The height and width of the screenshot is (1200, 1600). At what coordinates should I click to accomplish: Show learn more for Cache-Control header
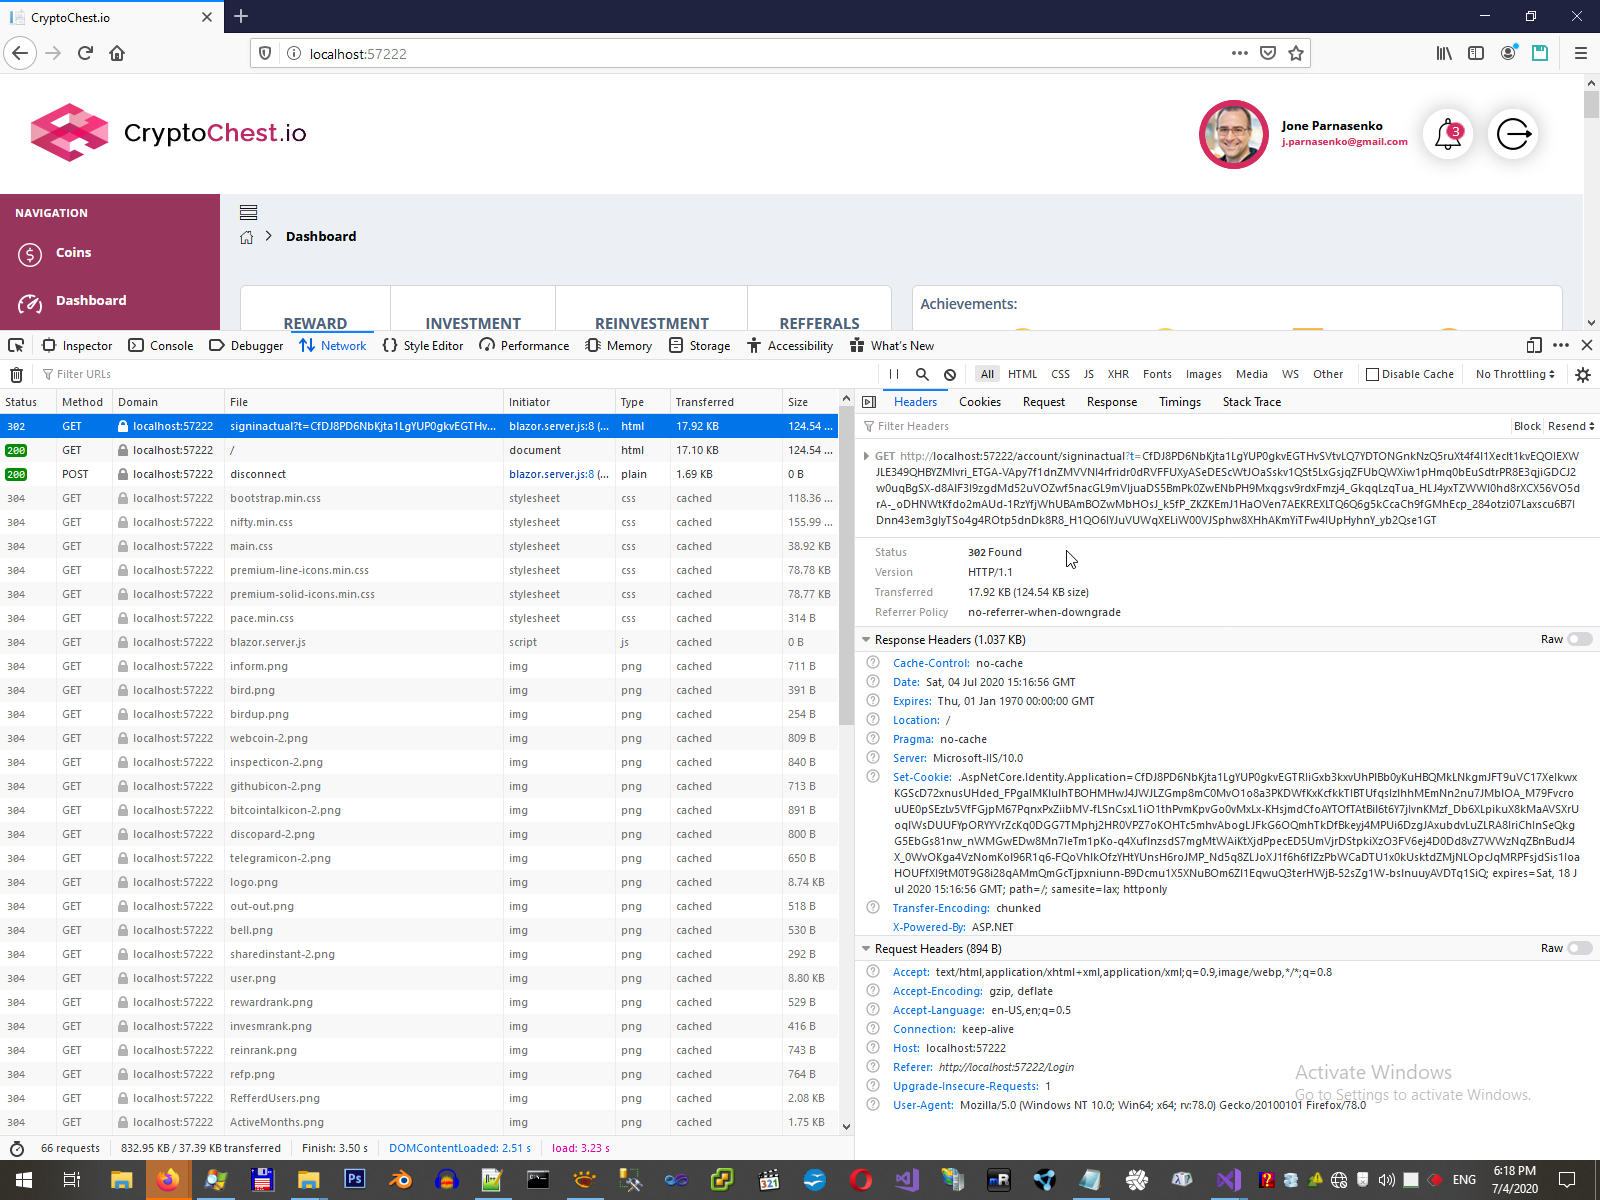[873, 663]
